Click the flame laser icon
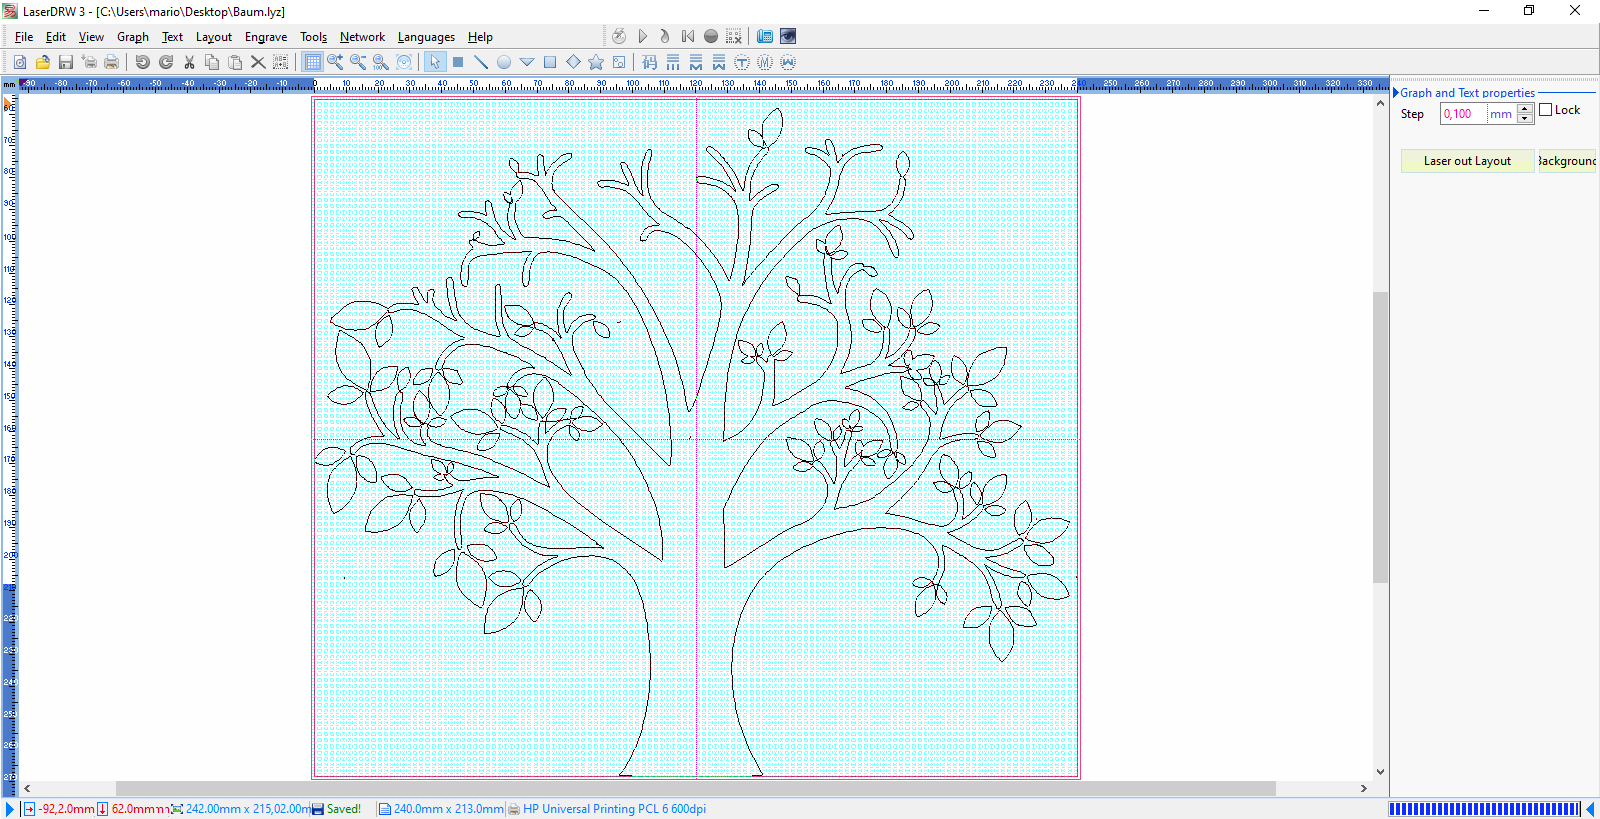This screenshot has width=1600, height=819. pos(665,36)
